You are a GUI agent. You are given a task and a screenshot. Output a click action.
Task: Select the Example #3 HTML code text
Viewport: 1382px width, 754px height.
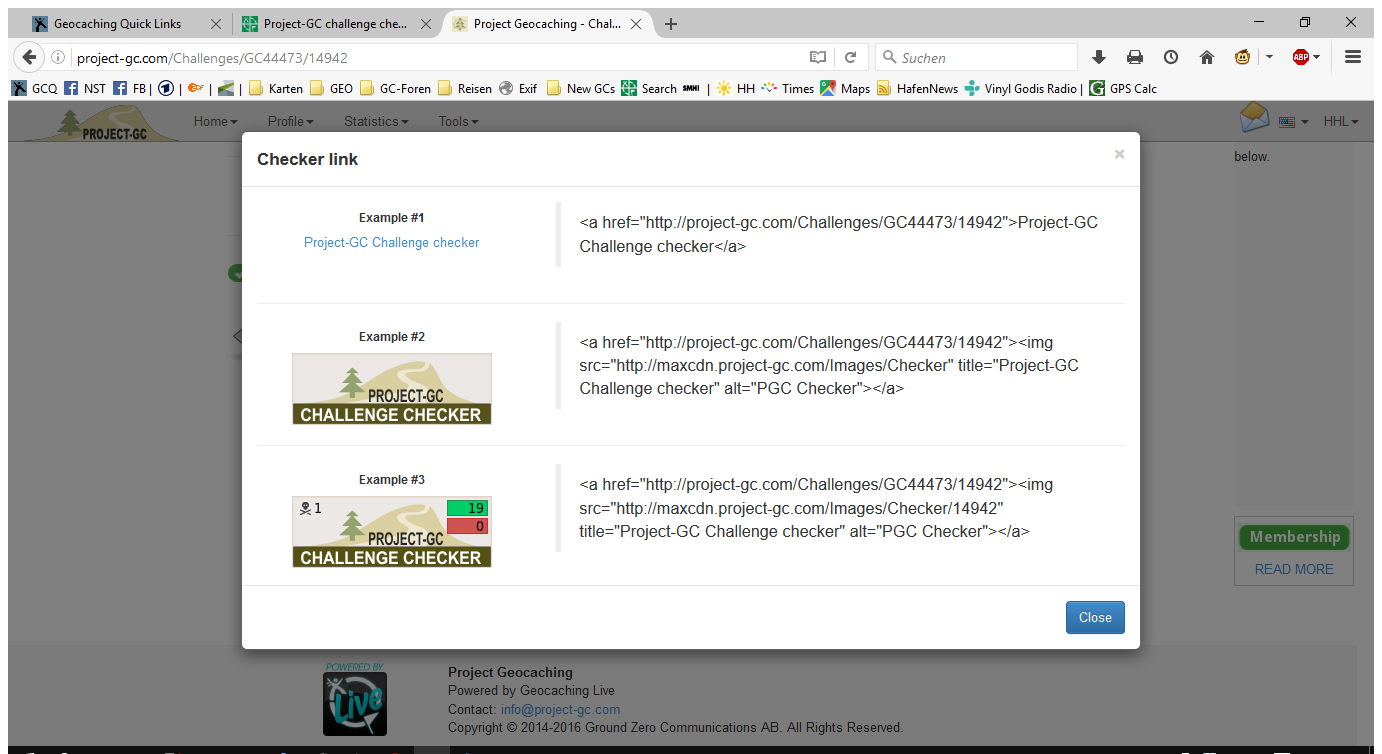[816, 508]
